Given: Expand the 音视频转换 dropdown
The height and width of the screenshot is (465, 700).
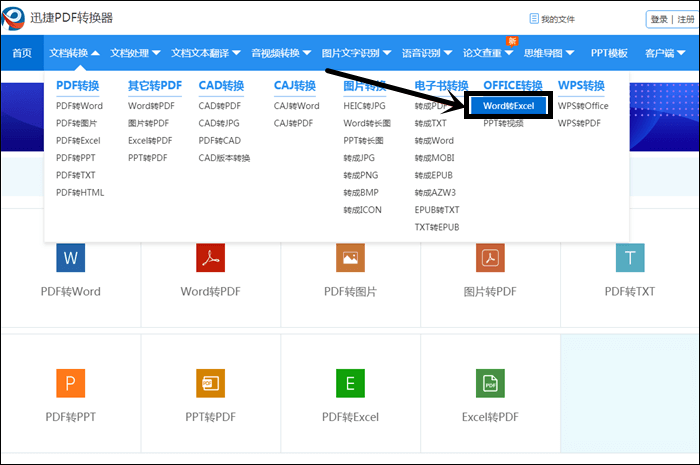Looking at the screenshot, I should coord(281,53).
